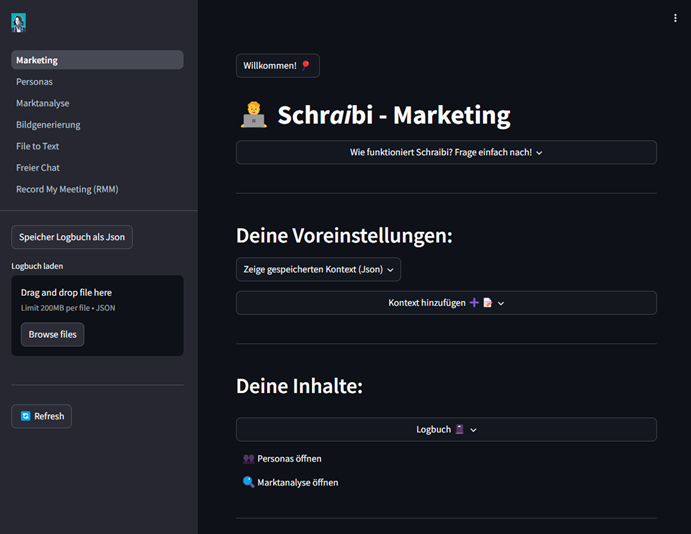This screenshot has width=691, height=534.
Task: Open the three-dot main menu
Action: pyautogui.click(x=675, y=18)
